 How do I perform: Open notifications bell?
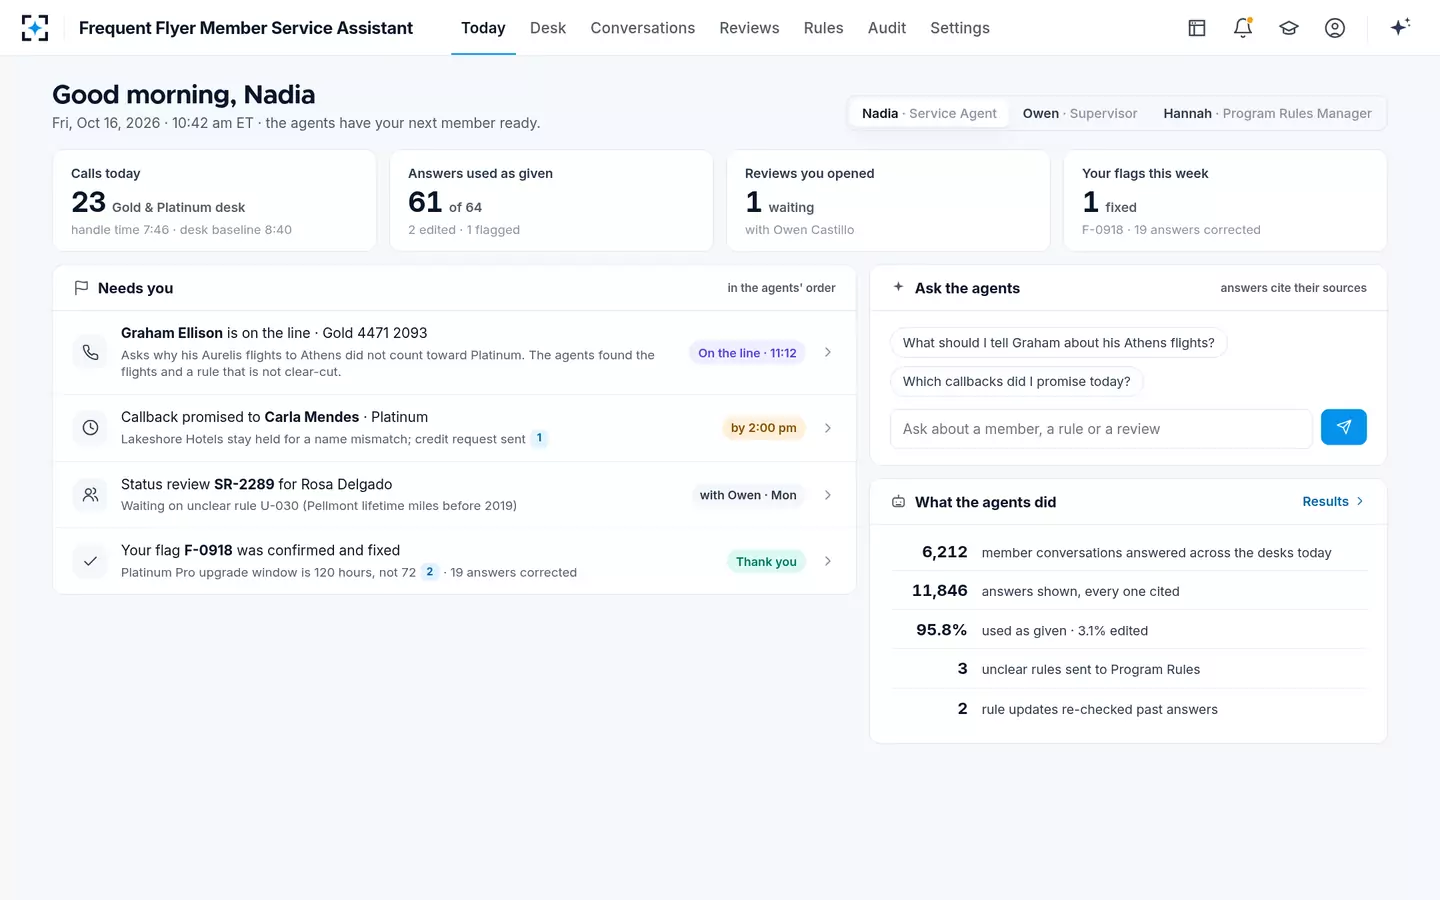coord(1243,28)
